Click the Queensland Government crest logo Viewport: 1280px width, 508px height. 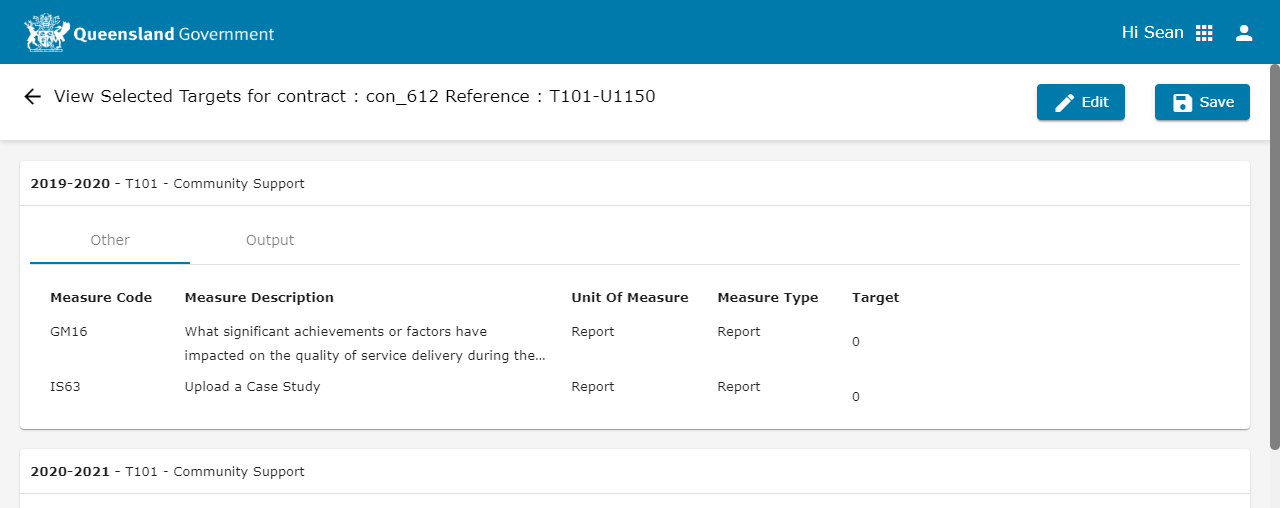pos(47,33)
